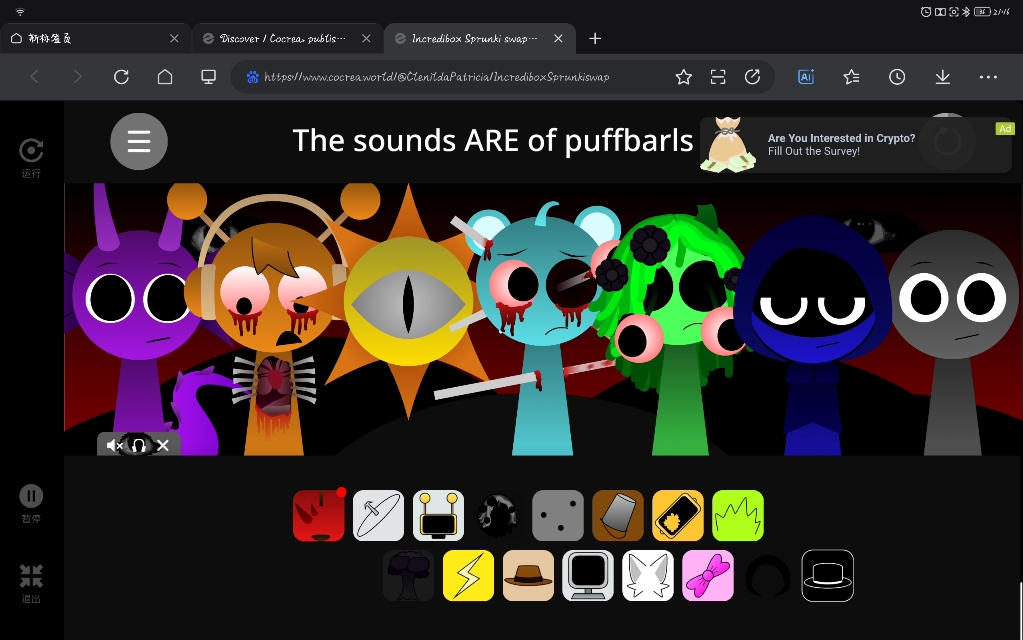This screenshot has width=1023, height=640.
Task: Open the crypto survey advertisement
Action: pyautogui.click(x=855, y=145)
